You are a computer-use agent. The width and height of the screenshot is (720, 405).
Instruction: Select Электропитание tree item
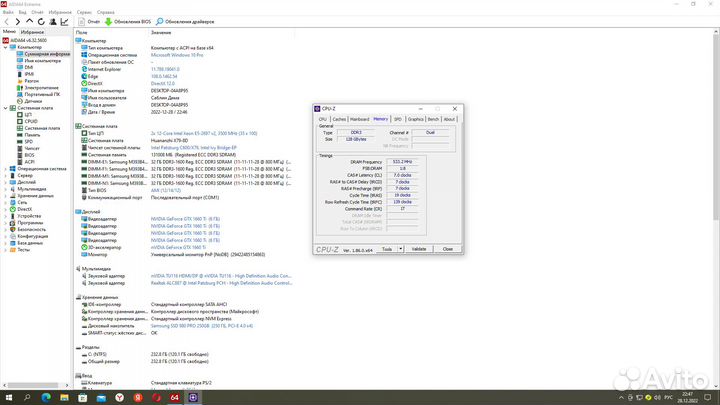[x=38, y=88]
